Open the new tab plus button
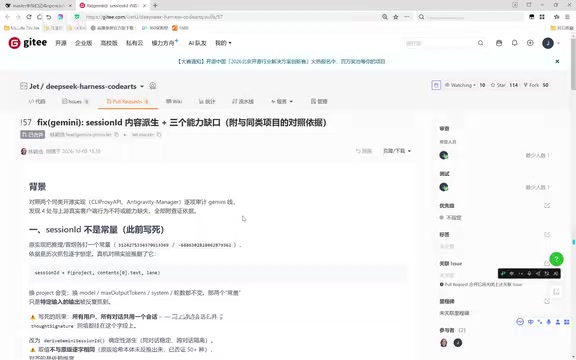The image size is (576, 360). [x=155, y=6]
